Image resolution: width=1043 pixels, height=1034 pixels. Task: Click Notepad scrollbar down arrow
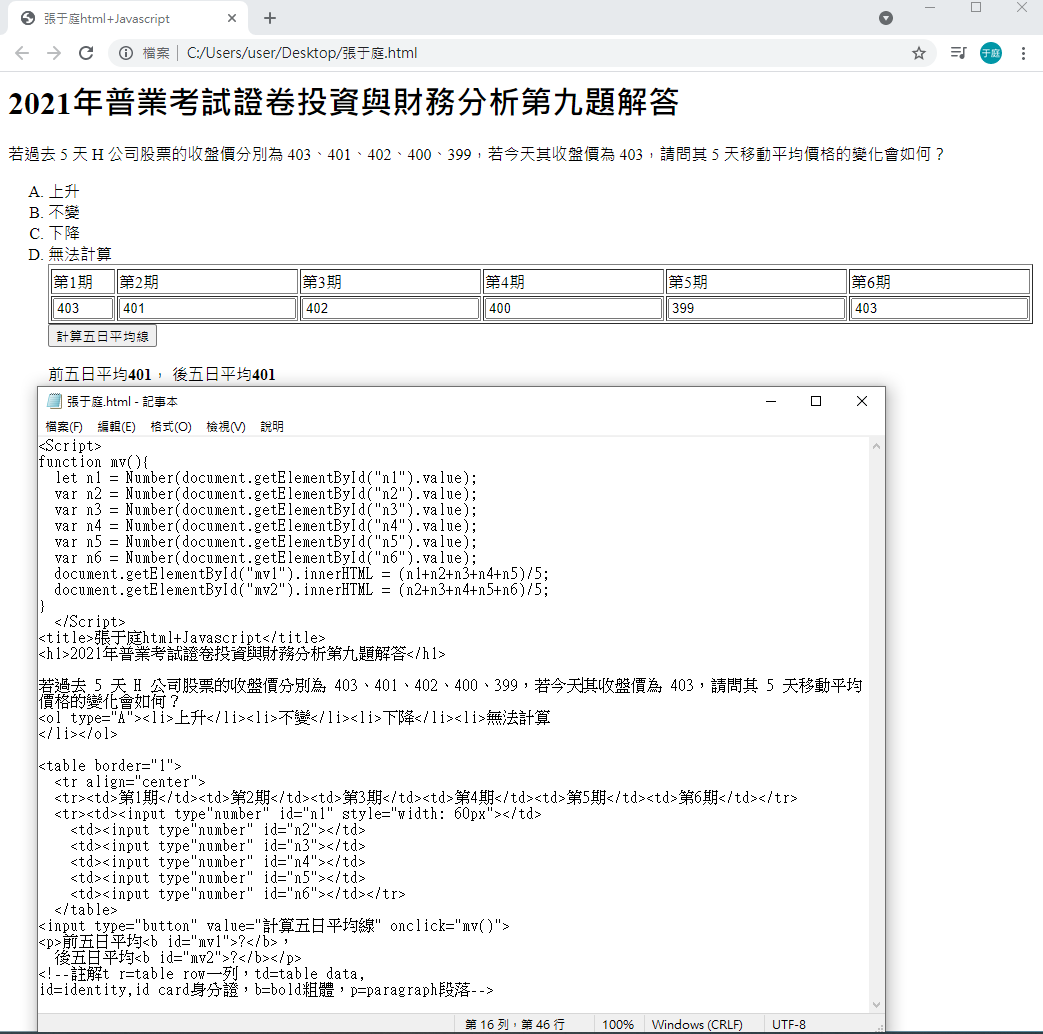point(876,1005)
